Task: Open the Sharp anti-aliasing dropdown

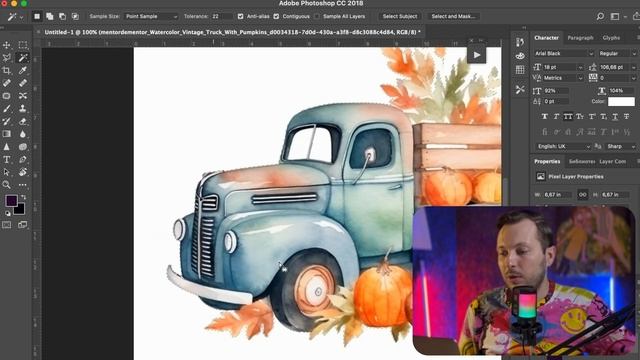Action: coord(621,146)
